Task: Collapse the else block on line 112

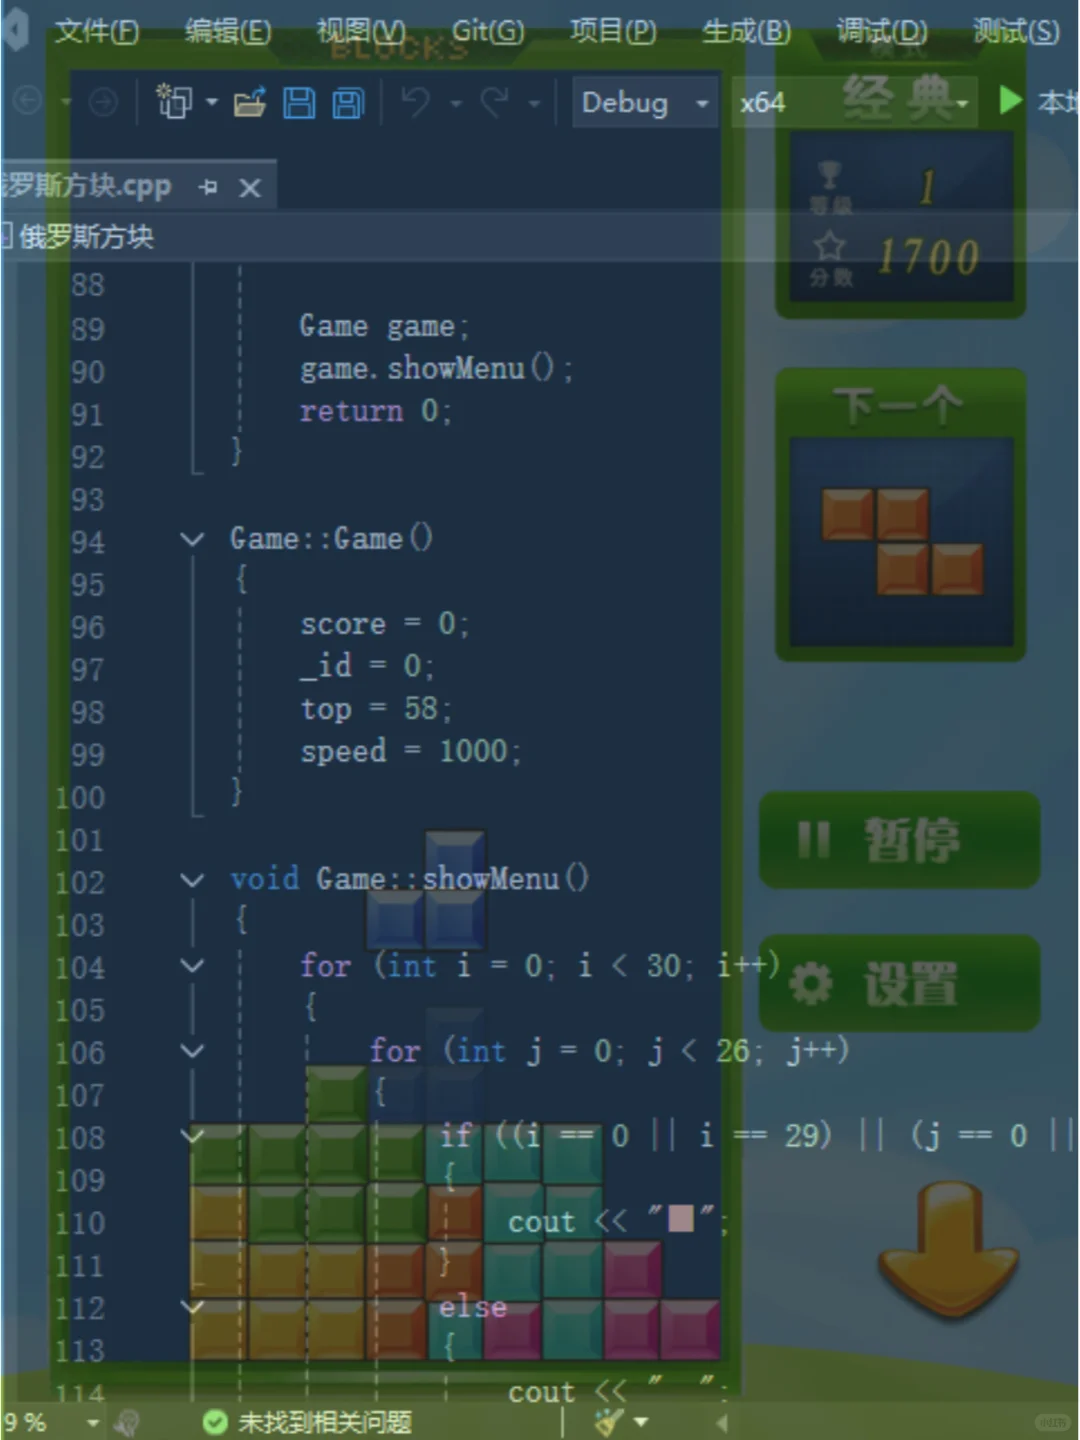Action: pos(192,1306)
